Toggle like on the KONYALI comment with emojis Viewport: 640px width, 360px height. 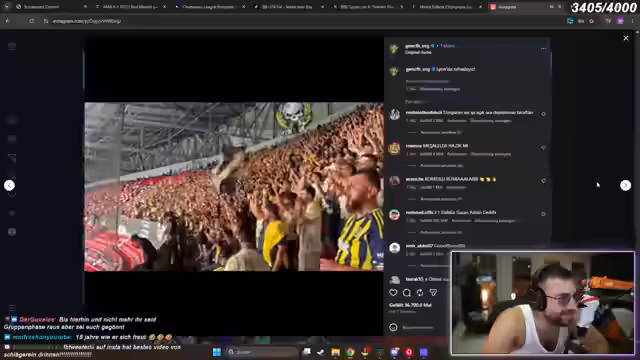(543, 181)
